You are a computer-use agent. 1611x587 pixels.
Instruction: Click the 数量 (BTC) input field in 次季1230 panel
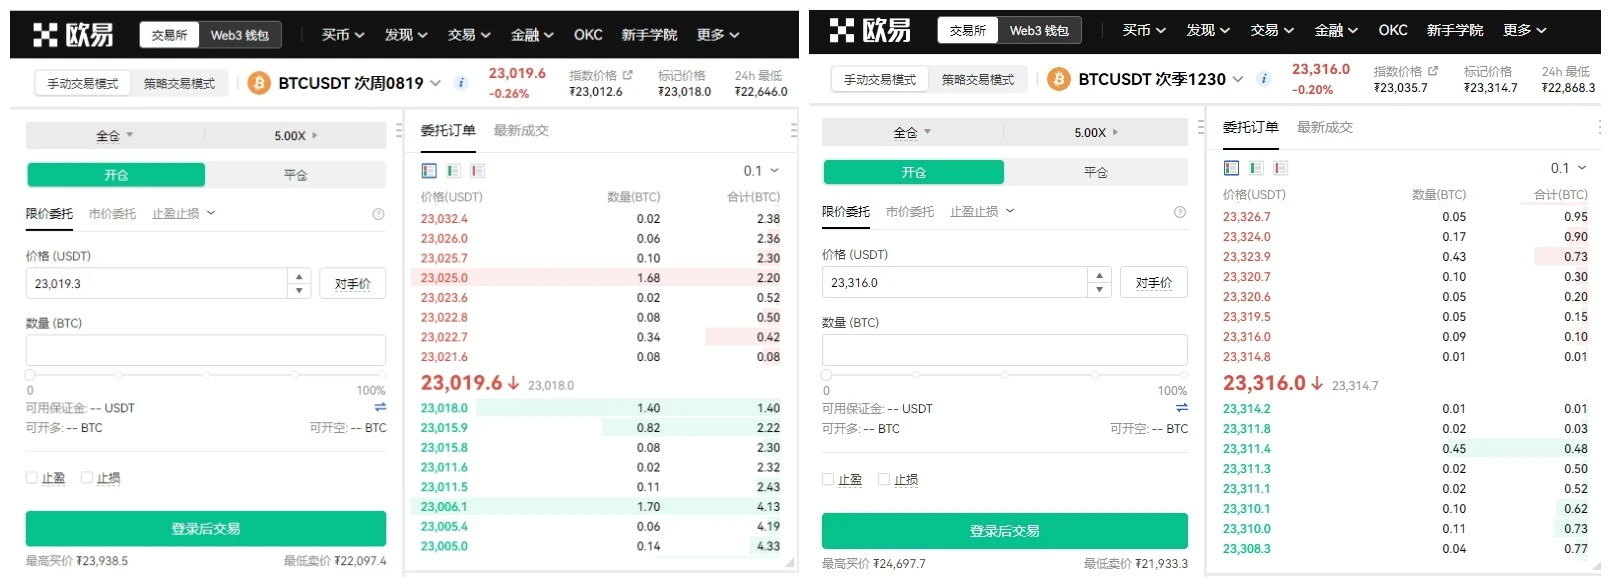click(1004, 350)
